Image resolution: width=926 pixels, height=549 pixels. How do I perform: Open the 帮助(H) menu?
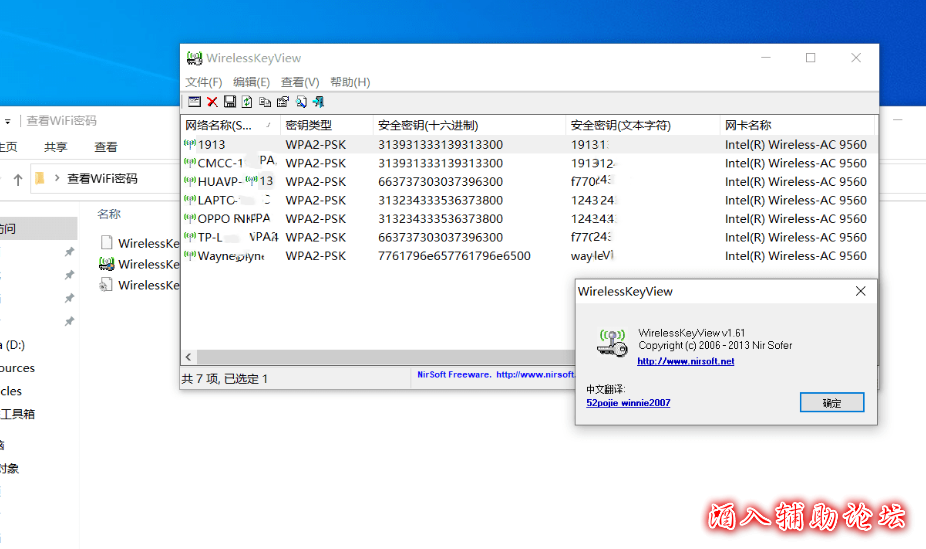350,82
